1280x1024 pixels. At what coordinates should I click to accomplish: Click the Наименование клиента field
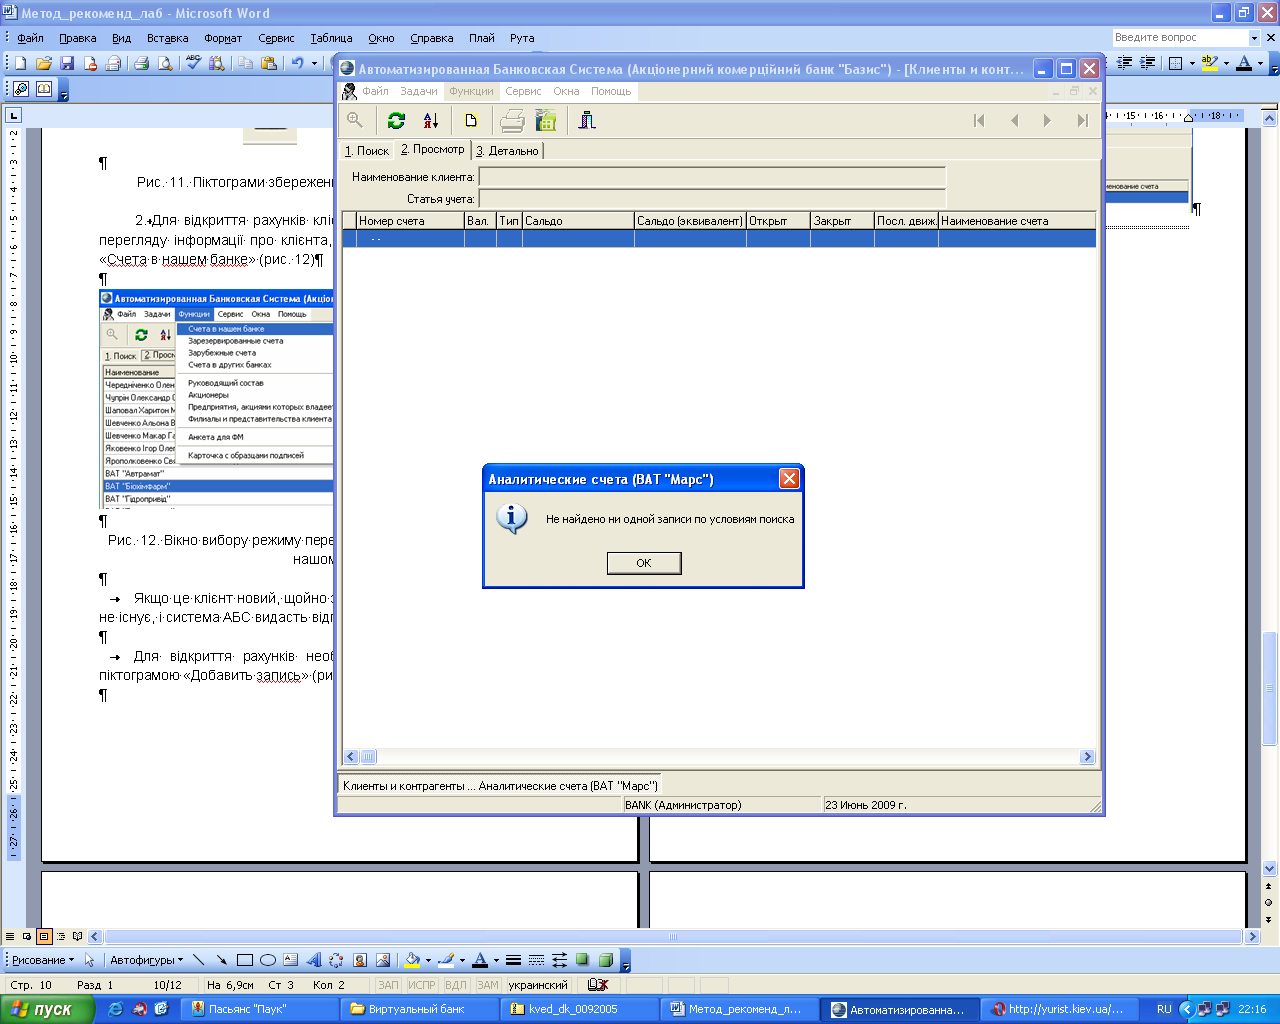tap(712, 177)
